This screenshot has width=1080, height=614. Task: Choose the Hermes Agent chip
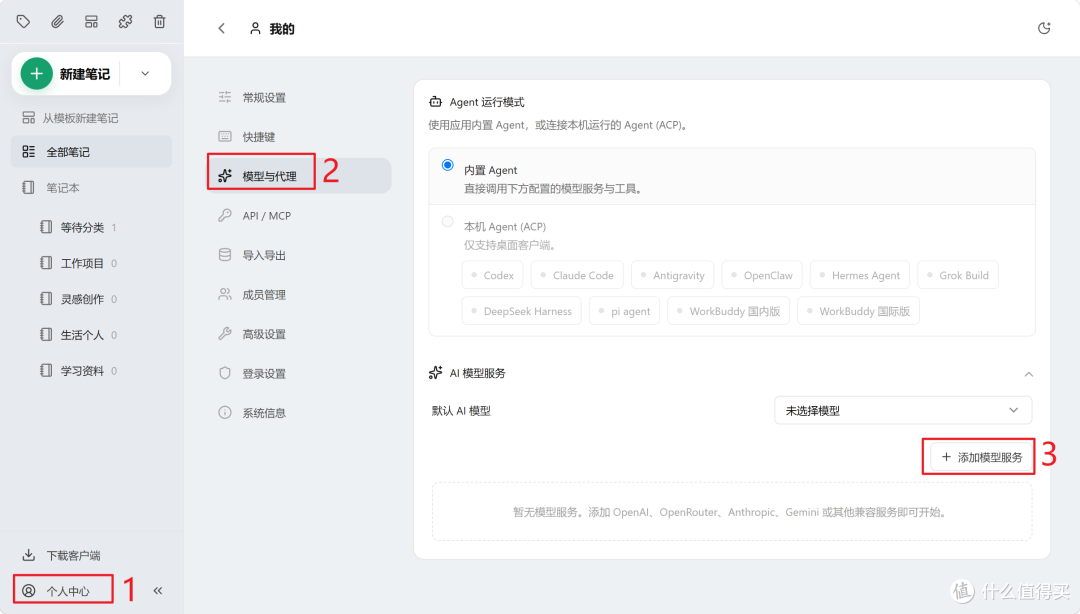(x=860, y=275)
